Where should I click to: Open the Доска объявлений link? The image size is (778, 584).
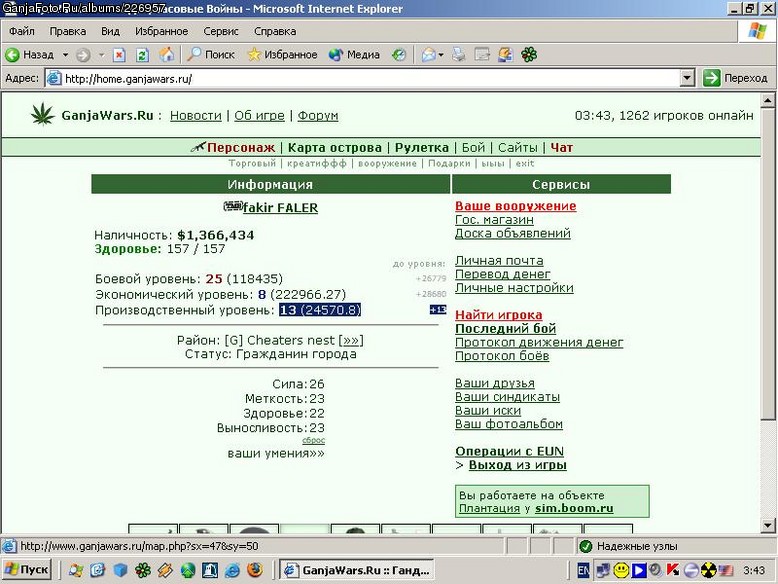pos(513,233)
